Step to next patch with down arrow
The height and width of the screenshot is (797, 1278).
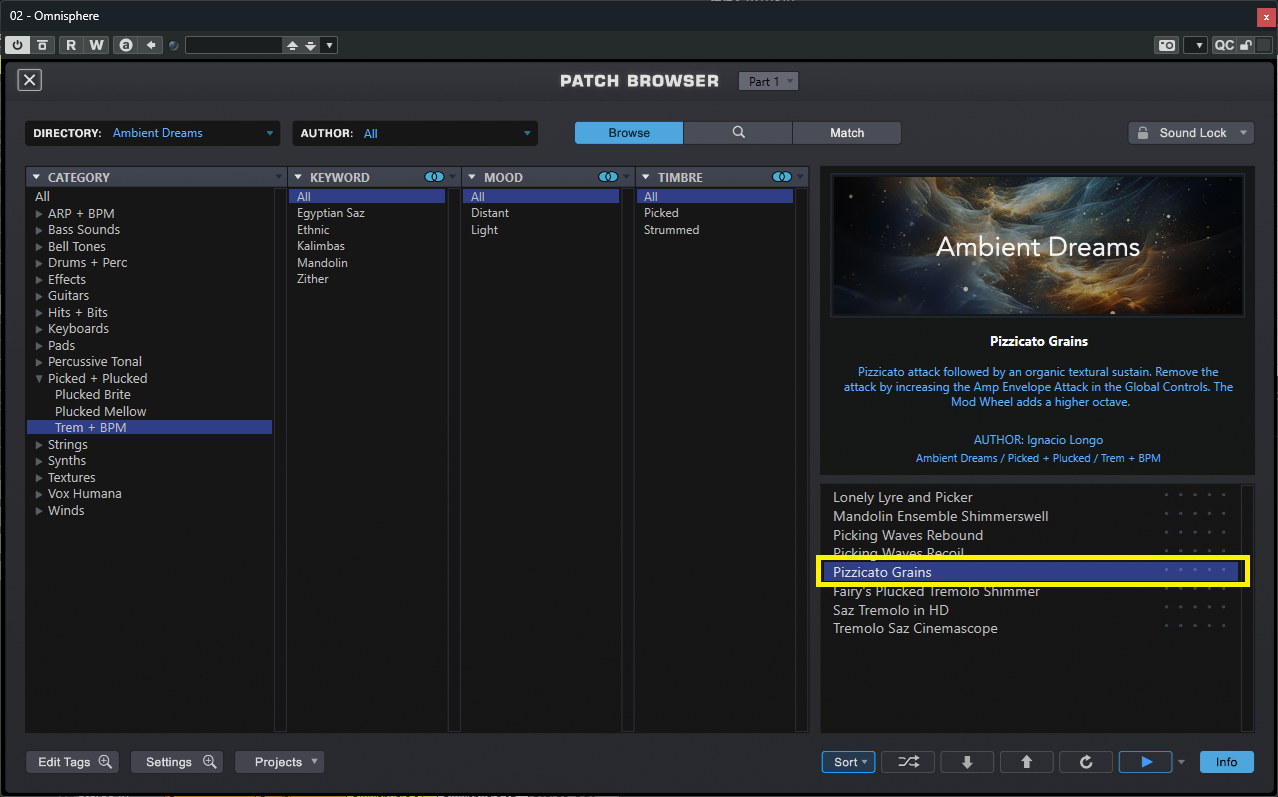pos(967,762)
